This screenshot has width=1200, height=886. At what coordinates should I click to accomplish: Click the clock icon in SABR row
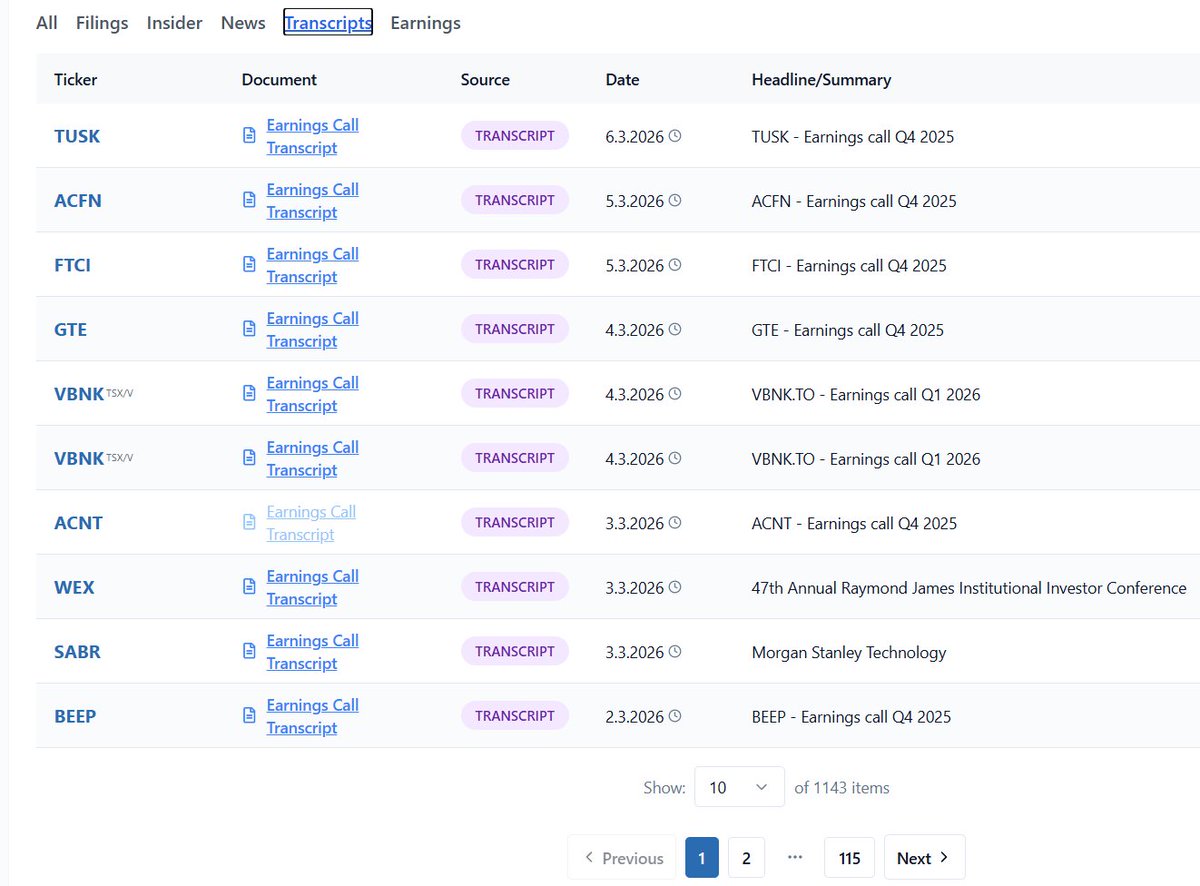[675, 652]
